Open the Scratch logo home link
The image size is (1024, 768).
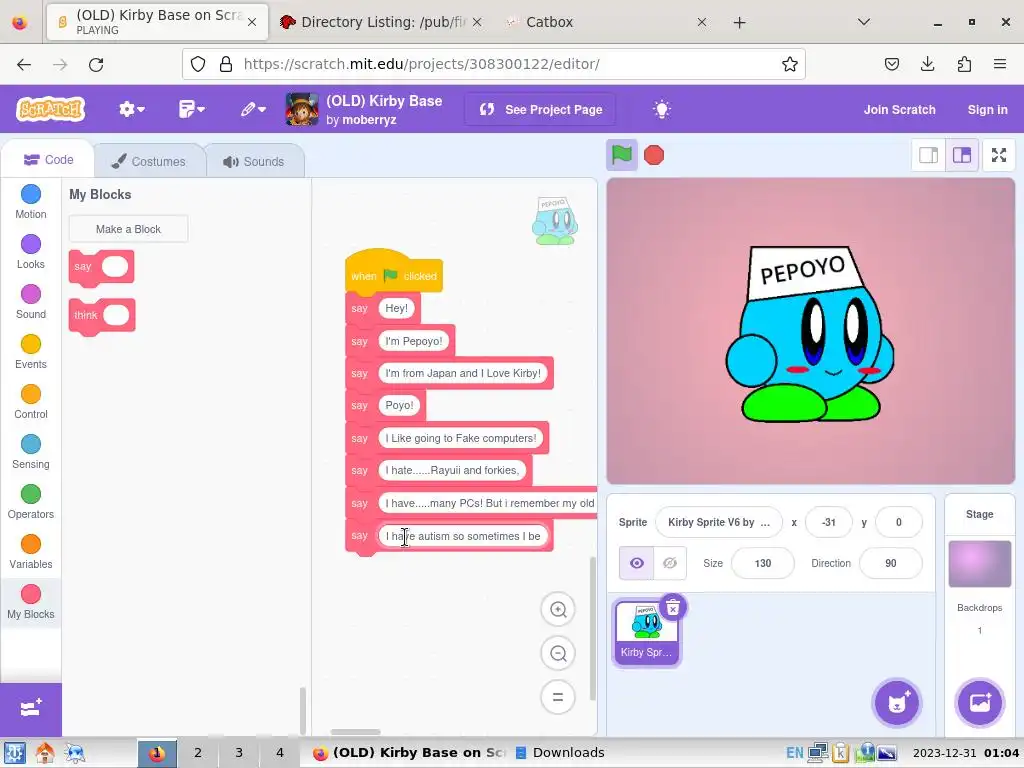click(x=51, y=109)
